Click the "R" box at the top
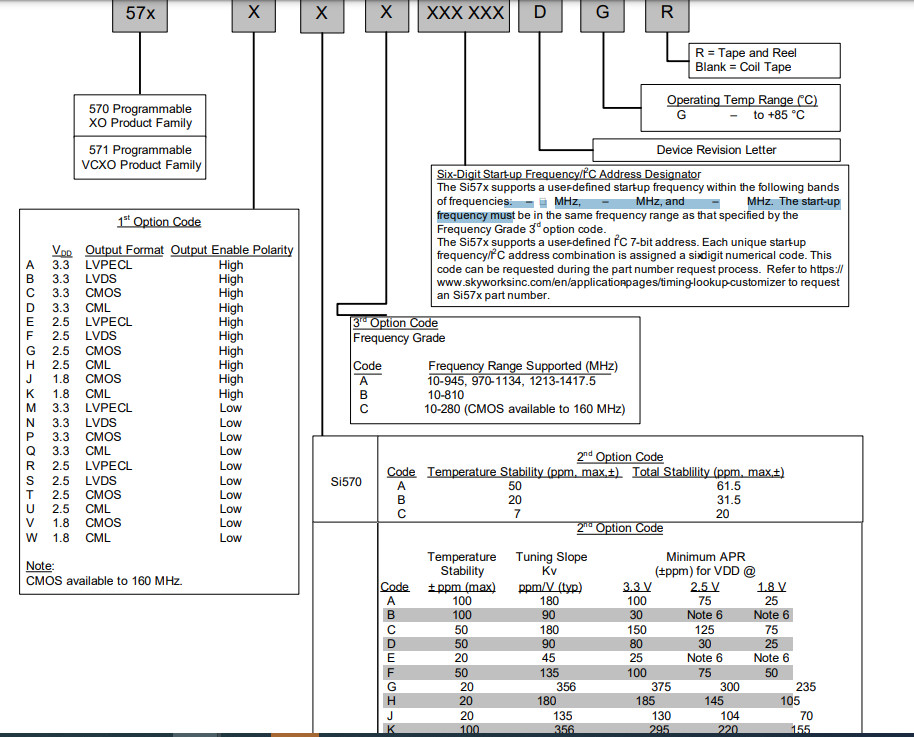This screenshot has width=914, height=737. pos(667,14)
